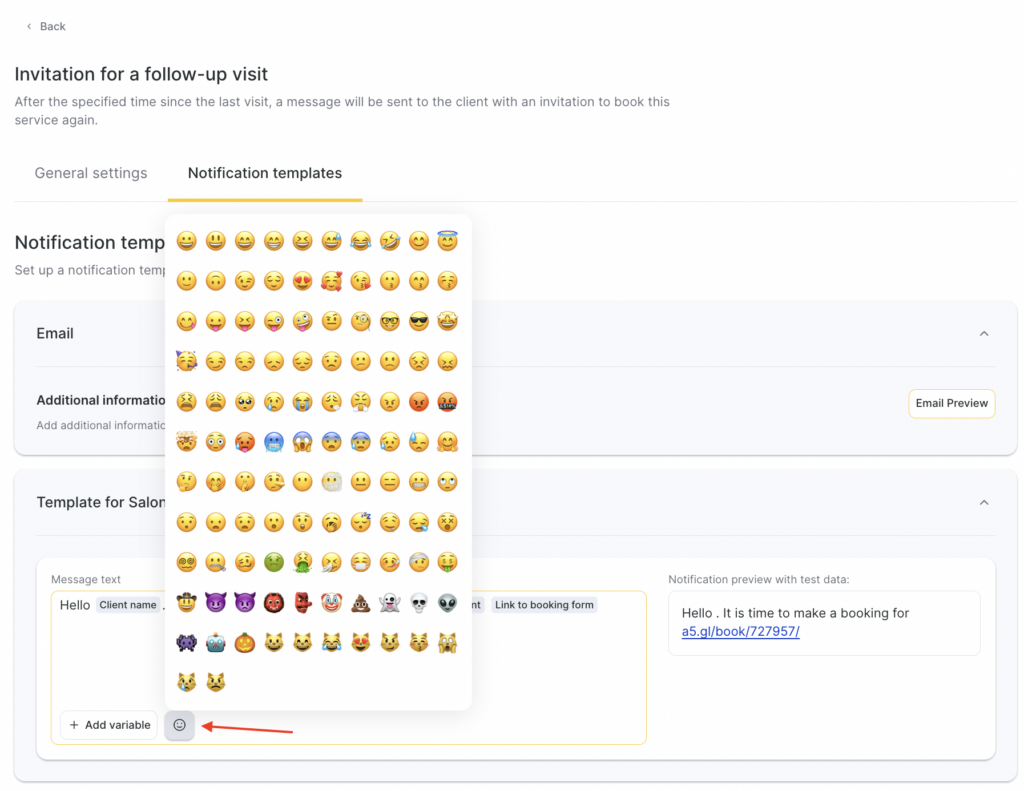Pick the poop emoji
Image resolution: width=1024 pixels, height=791 pixels.
tap(361, 603)
